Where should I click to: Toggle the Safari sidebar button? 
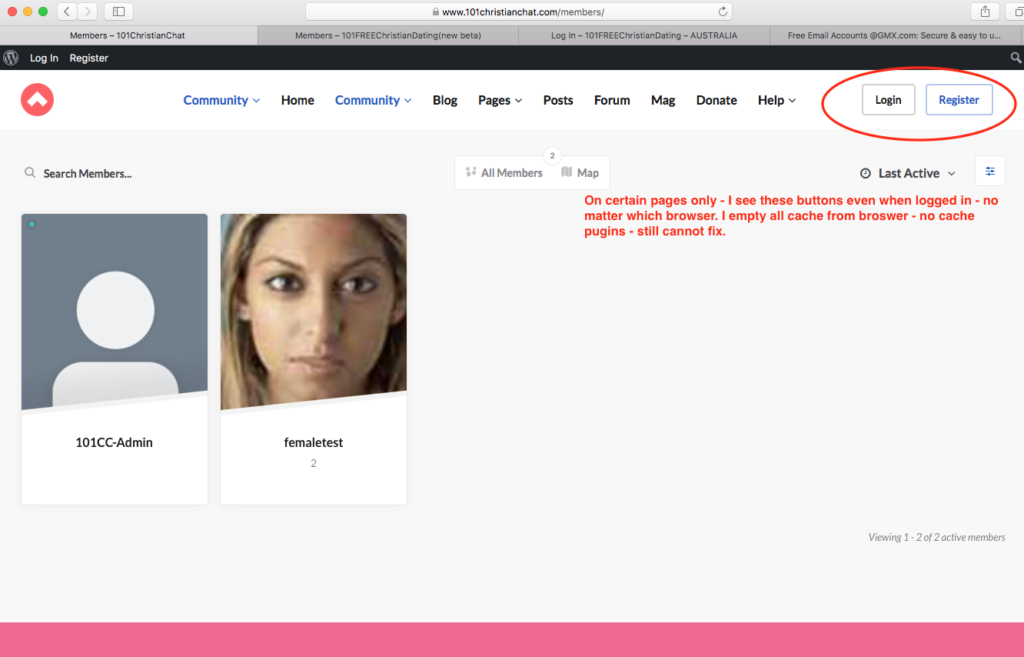(119, 12)
